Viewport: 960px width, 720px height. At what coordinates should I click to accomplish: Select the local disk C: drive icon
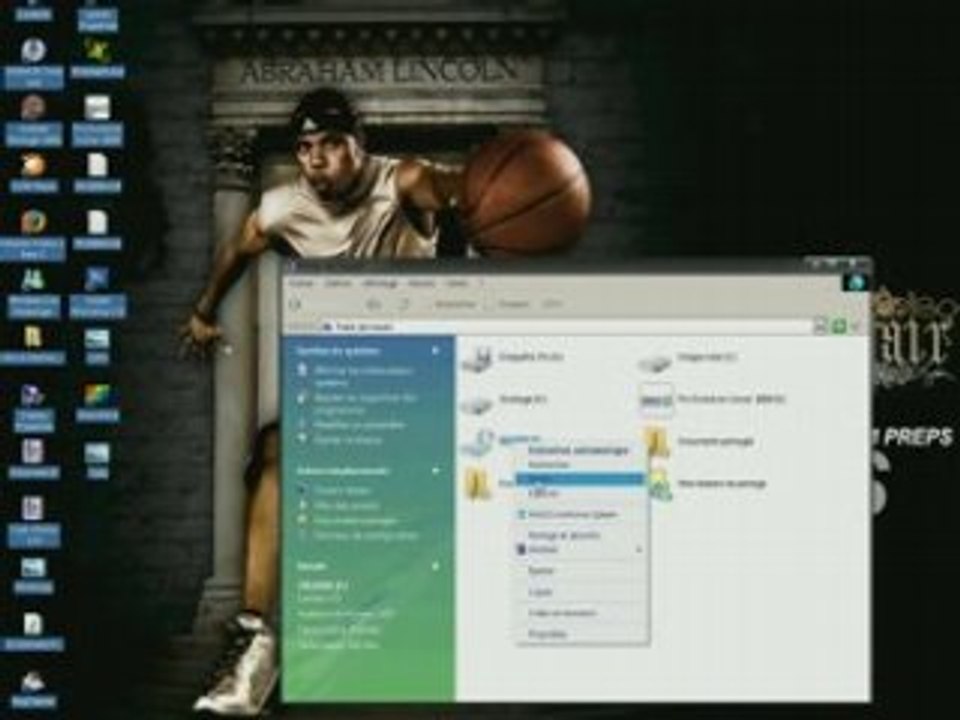pos(655,362)
